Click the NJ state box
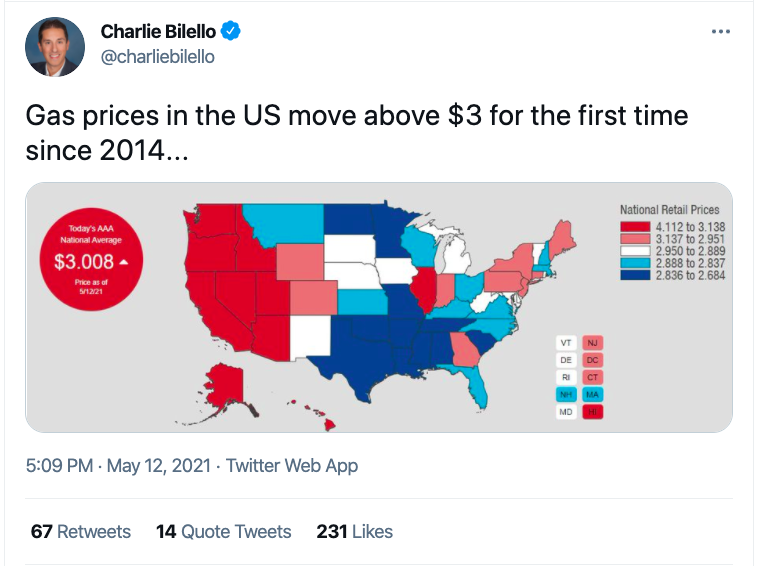 [593, 342]
